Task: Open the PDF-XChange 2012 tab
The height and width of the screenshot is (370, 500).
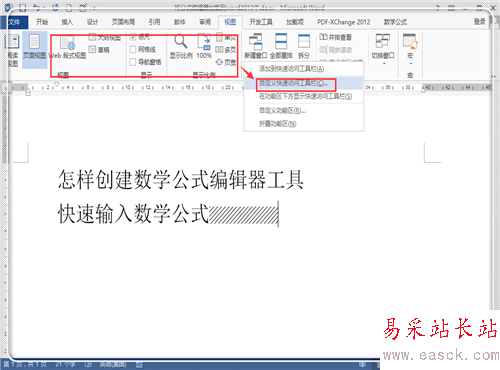Action: pos(343,22)
